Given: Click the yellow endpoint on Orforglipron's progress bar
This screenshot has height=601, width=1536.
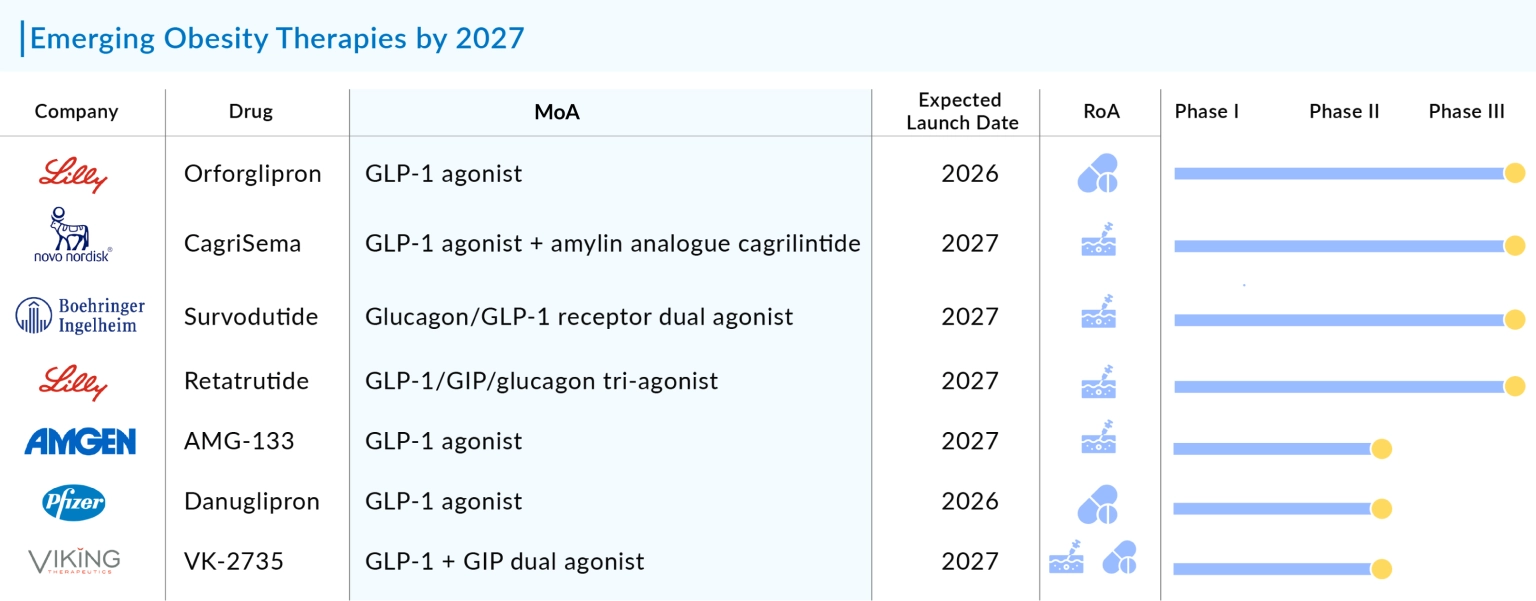Looking at the screenshot, I should coord(1515,173).
